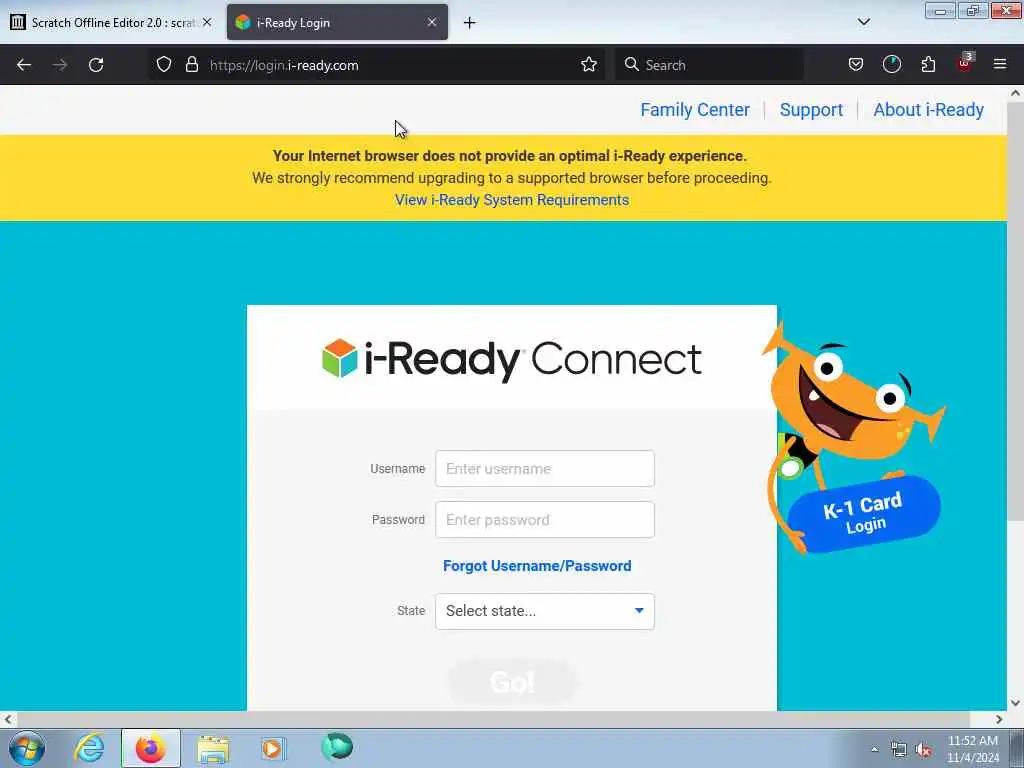
Task: Open the Family Center link
Action: [x=695, y=110]
